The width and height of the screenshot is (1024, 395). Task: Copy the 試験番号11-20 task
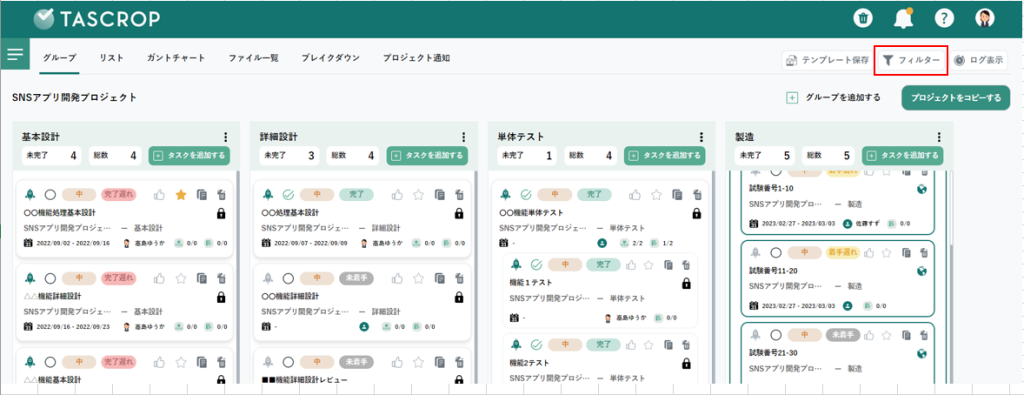[906, 253]
